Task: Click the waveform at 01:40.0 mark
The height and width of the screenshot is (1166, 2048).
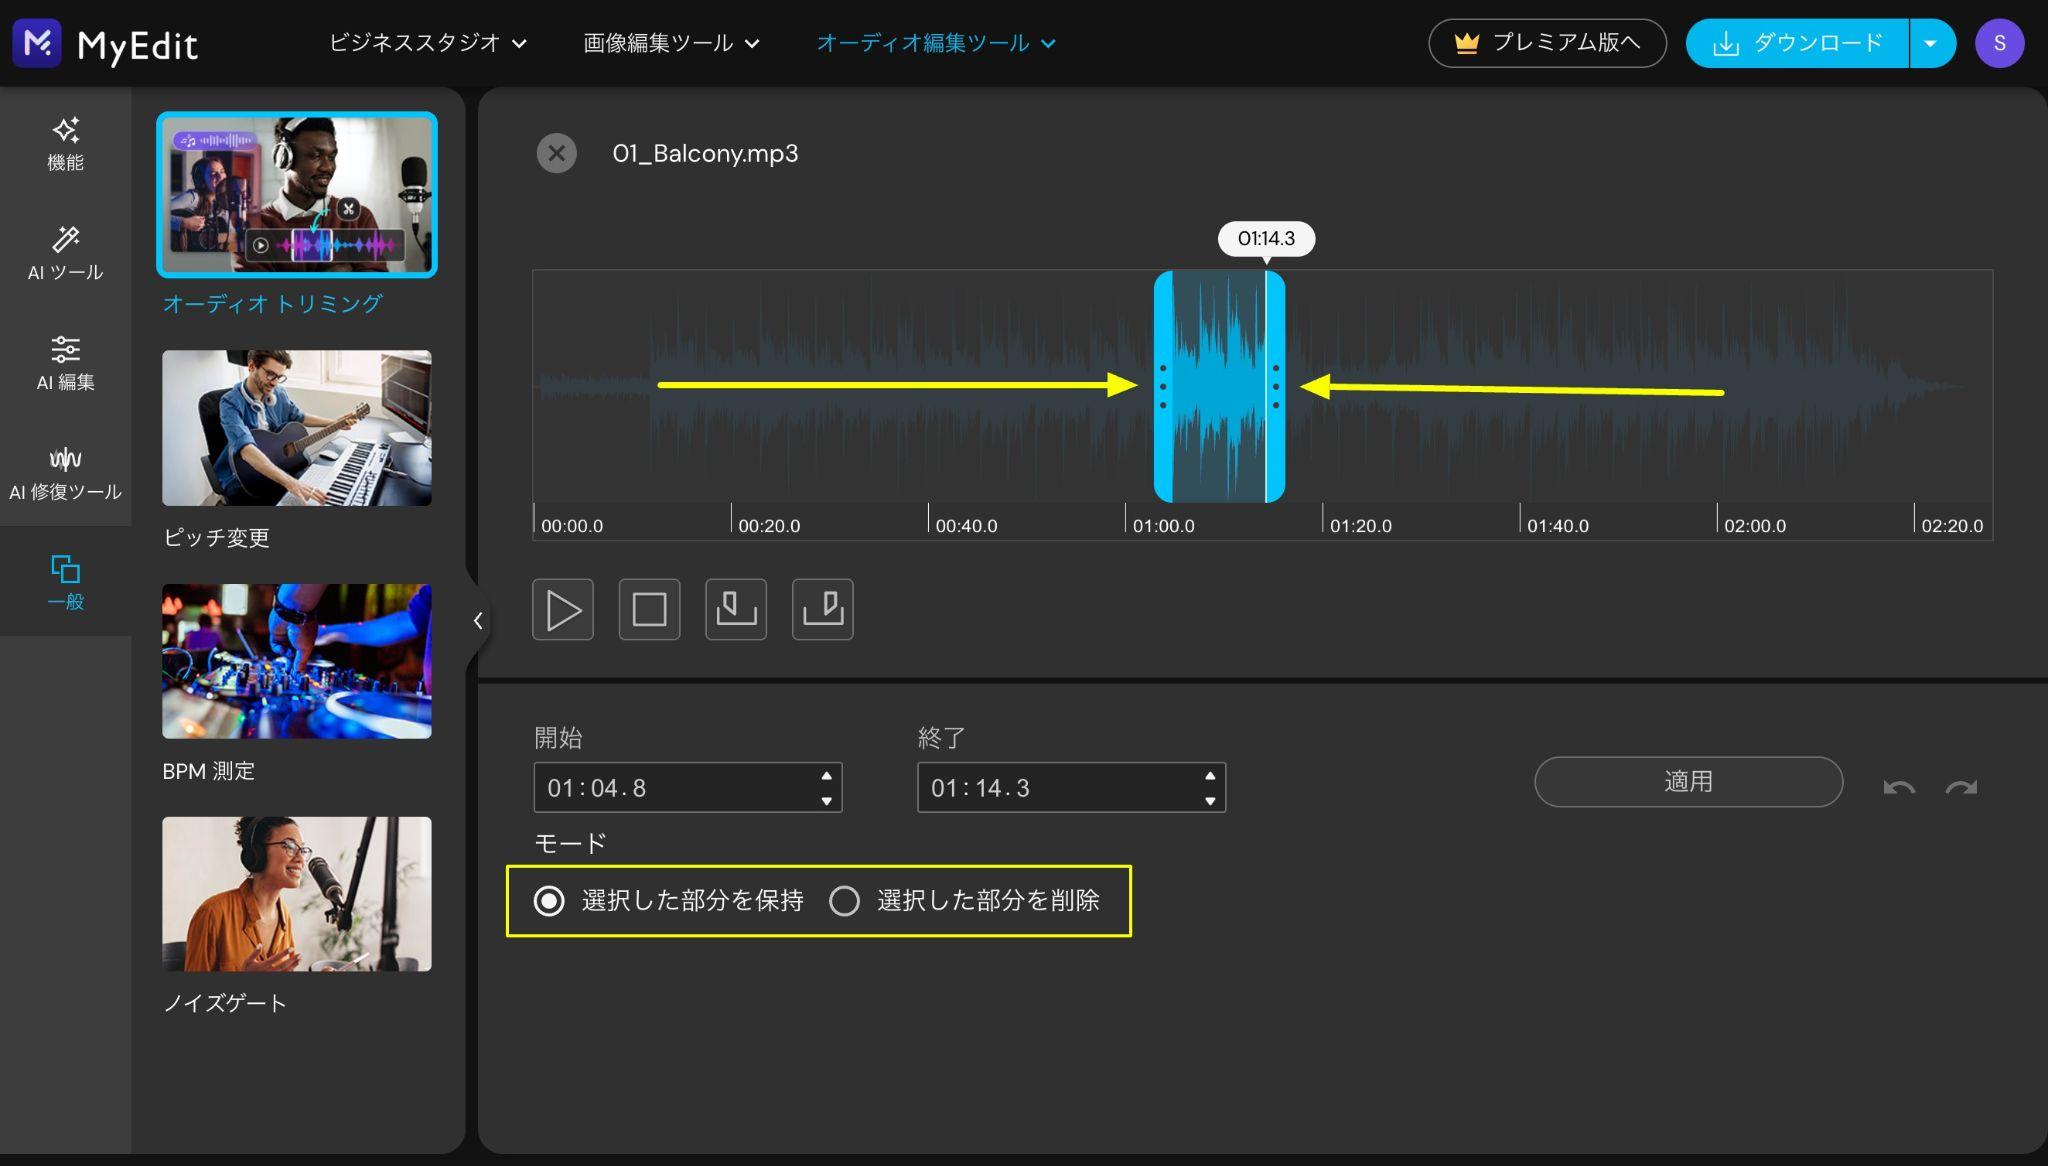Action: pyautogui.click(x=1520, y=386)
